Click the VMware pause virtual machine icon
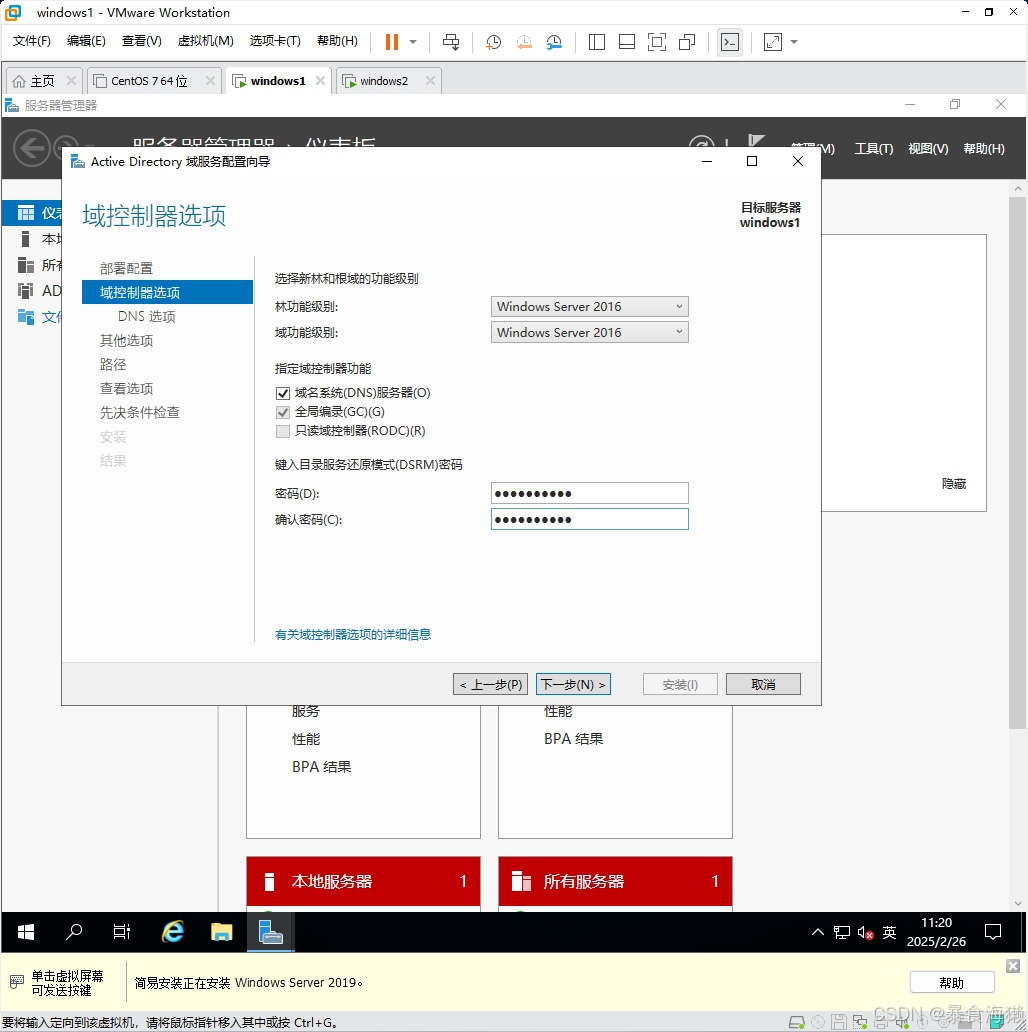1028x1032 pixels. point(392,42)
